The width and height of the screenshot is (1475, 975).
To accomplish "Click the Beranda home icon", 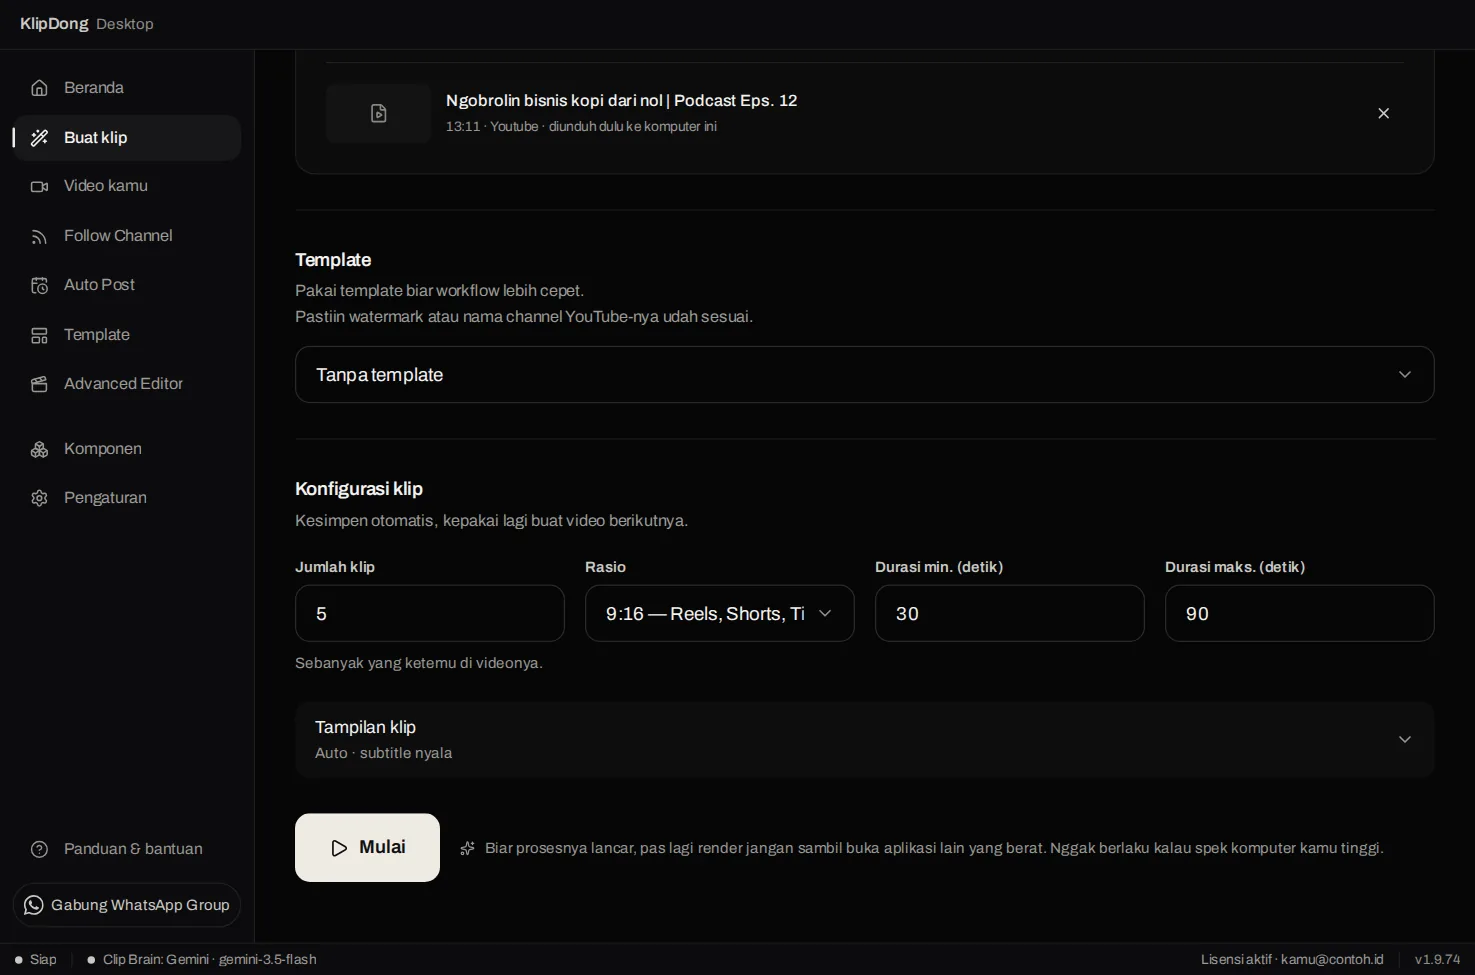I will point(39,88).
